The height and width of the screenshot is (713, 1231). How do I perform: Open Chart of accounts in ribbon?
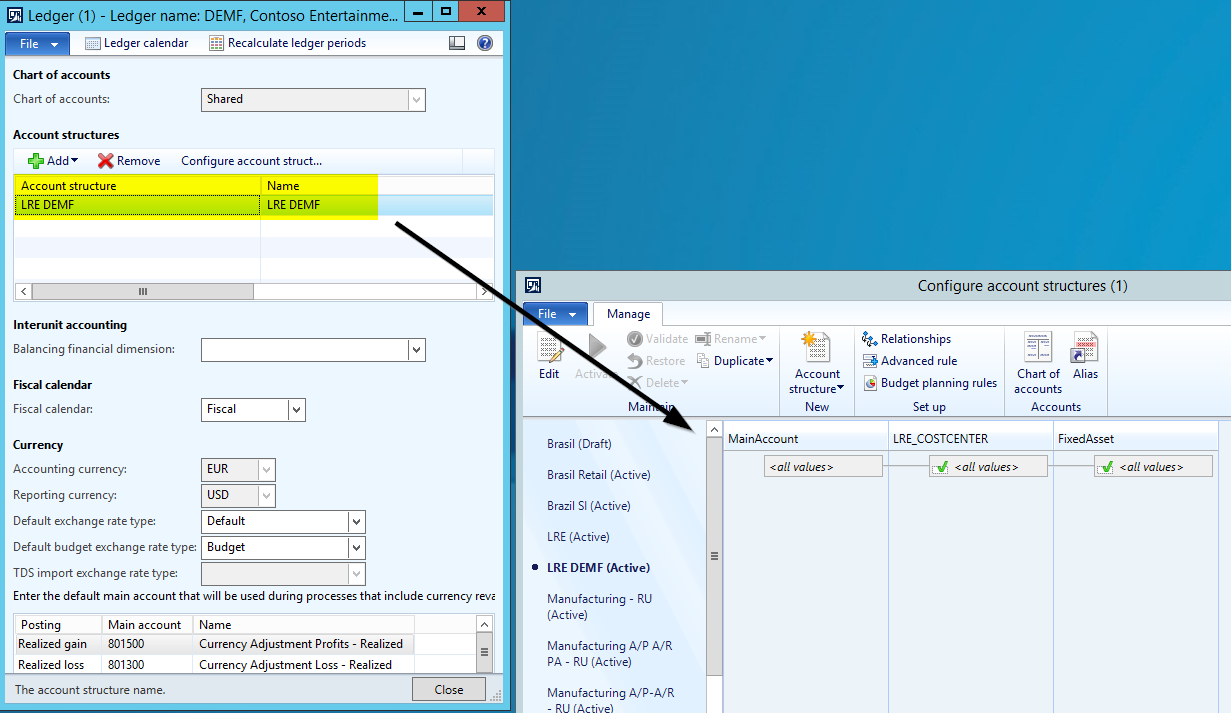coord(1038,363)
